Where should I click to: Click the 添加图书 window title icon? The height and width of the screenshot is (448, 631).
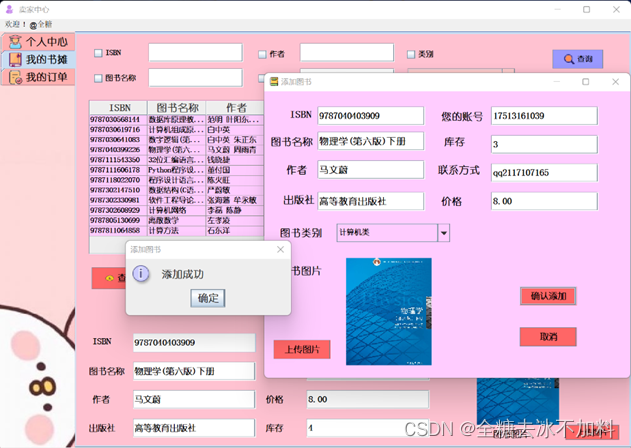(274, 82)
